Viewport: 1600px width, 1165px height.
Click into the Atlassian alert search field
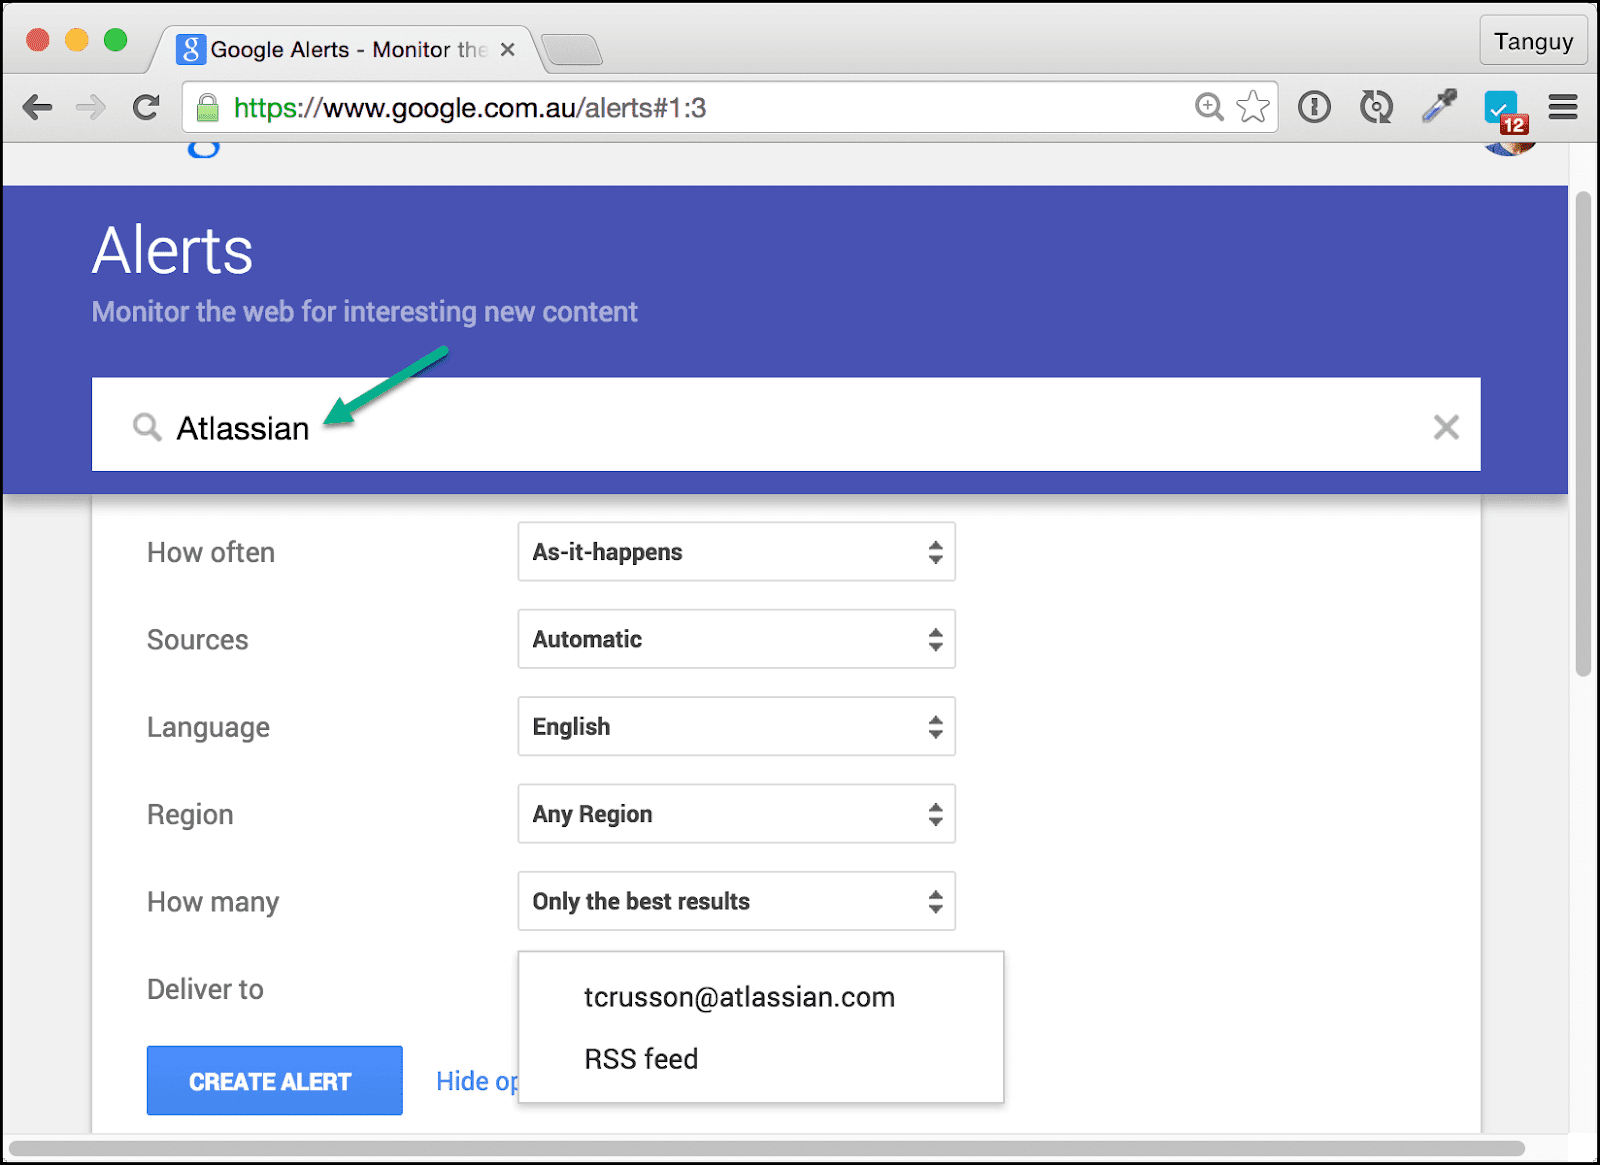point(780,428)
